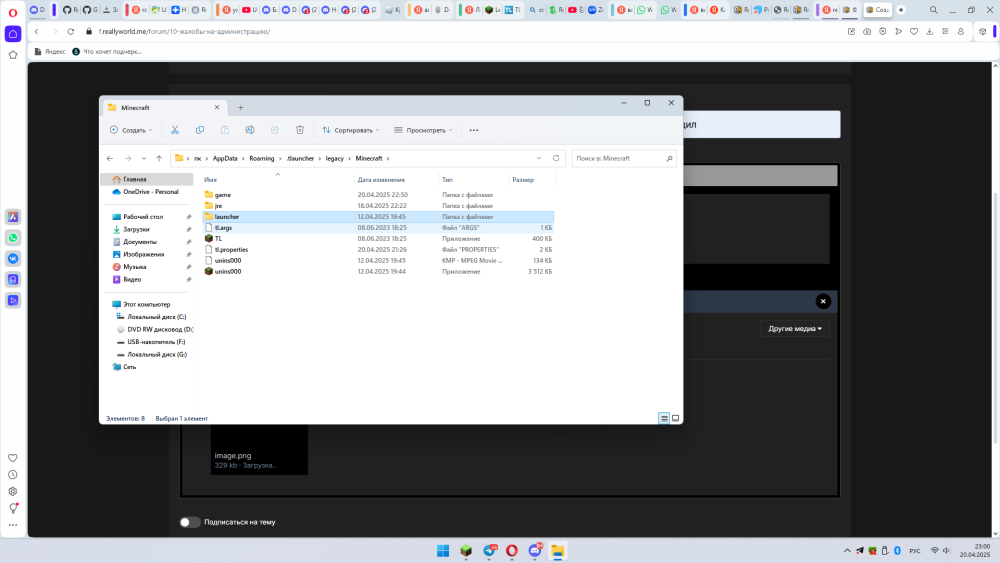Click the Copy icon in Explorer toolbar
This screenshot has height=563, width=1000.
(x=200, y=130)
